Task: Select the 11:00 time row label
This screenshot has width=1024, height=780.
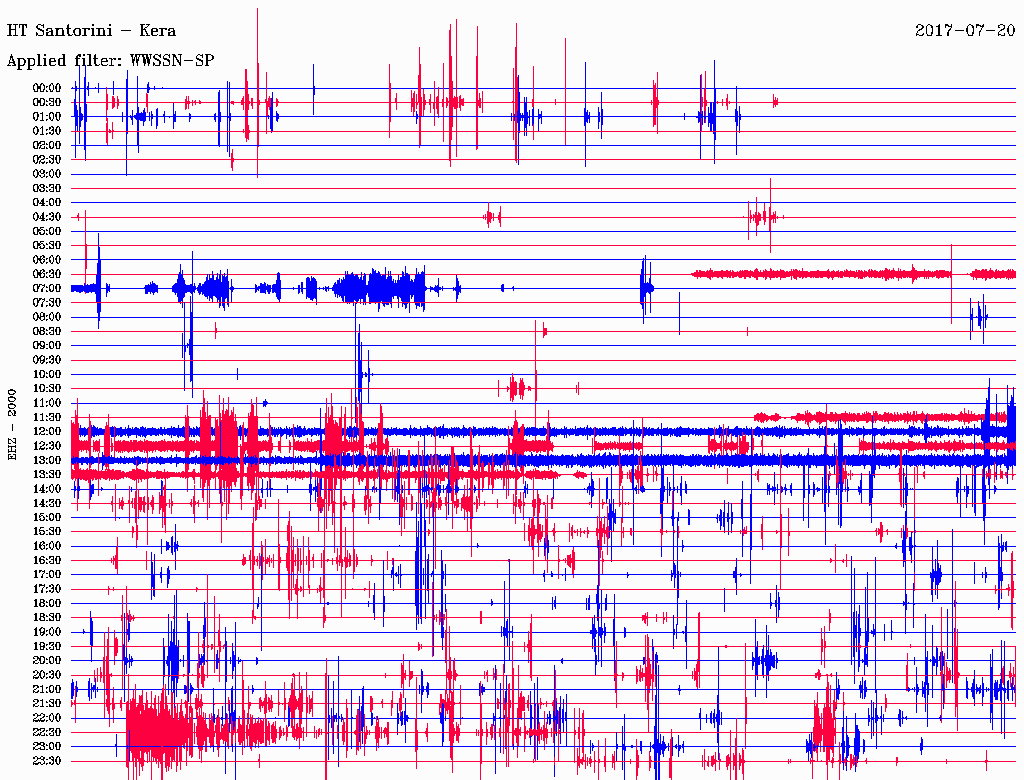Action: 47,403
